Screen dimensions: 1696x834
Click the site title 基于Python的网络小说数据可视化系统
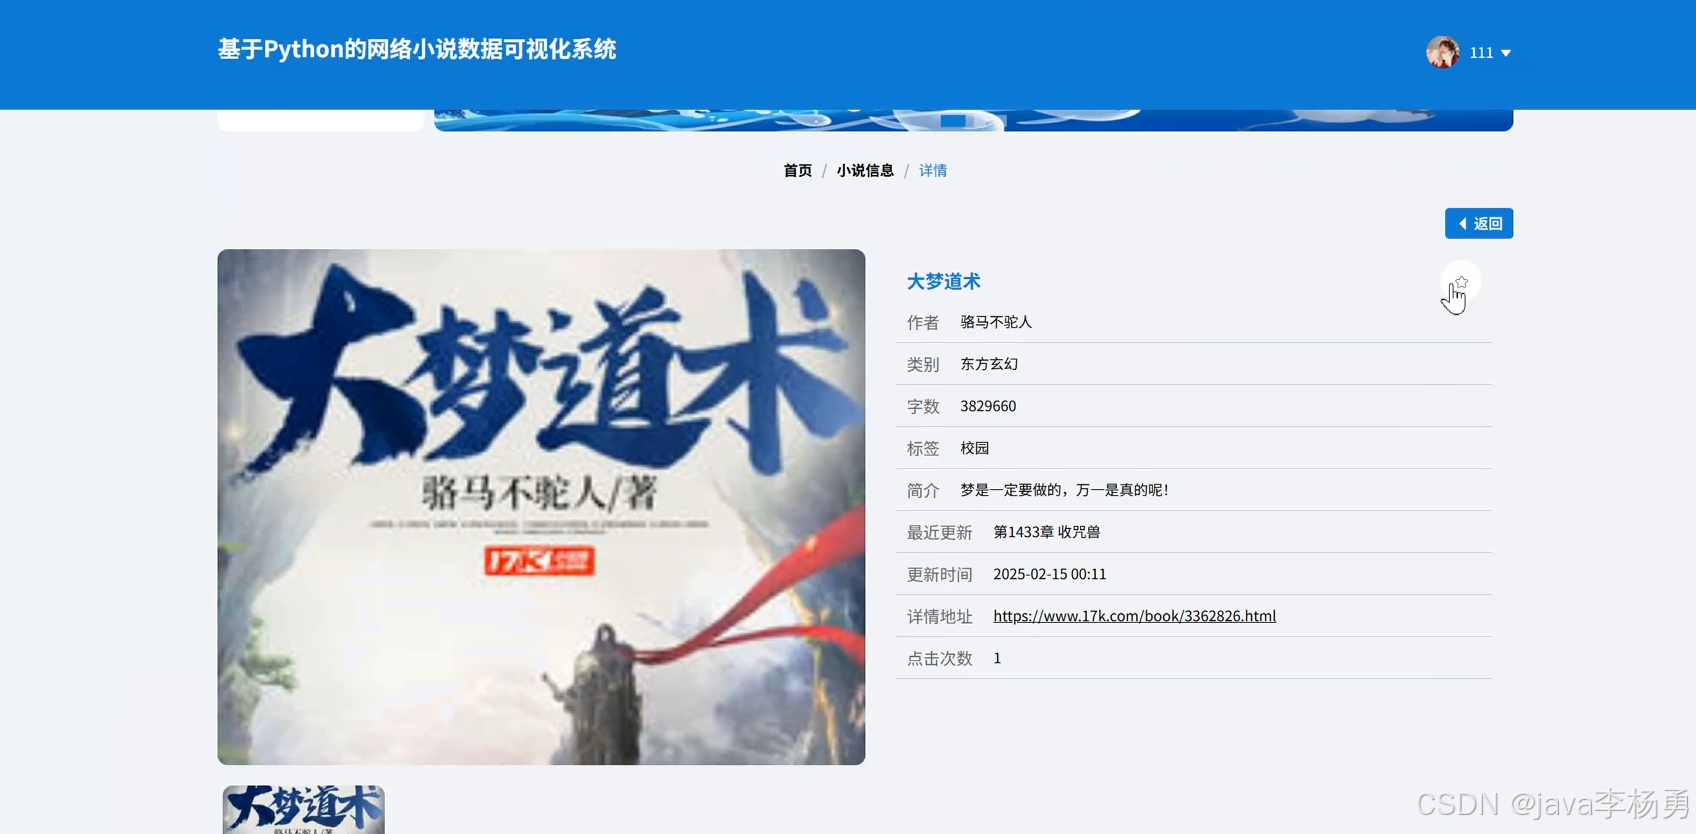[417, 49]
